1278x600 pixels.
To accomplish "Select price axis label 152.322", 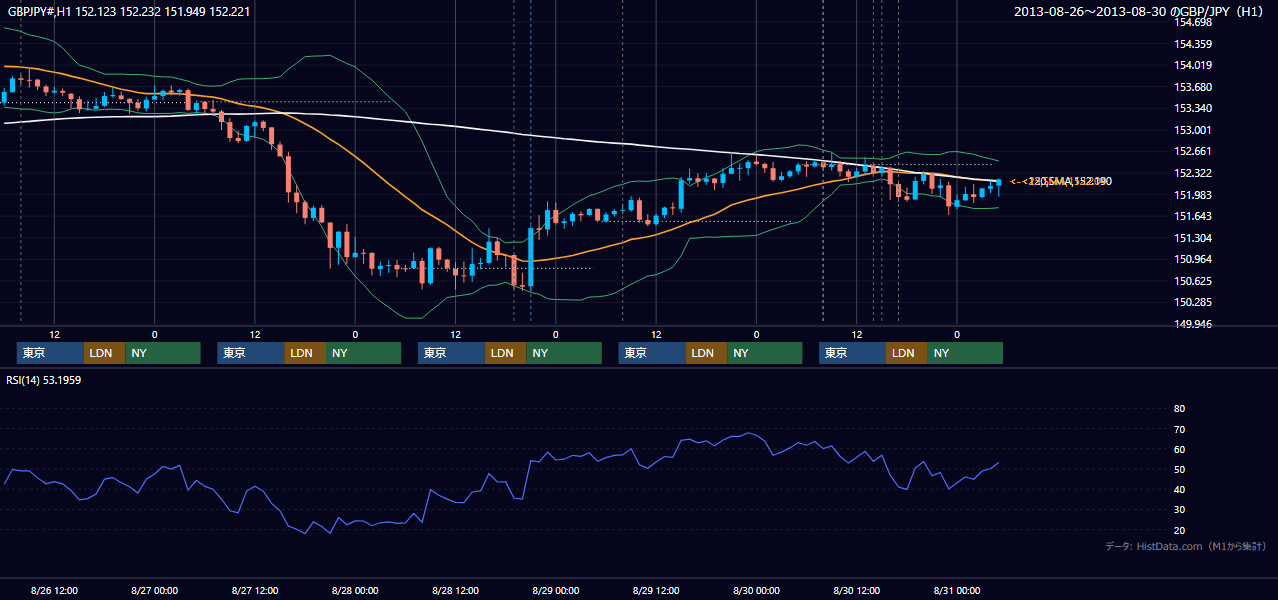I will [x=1193, y=173].
